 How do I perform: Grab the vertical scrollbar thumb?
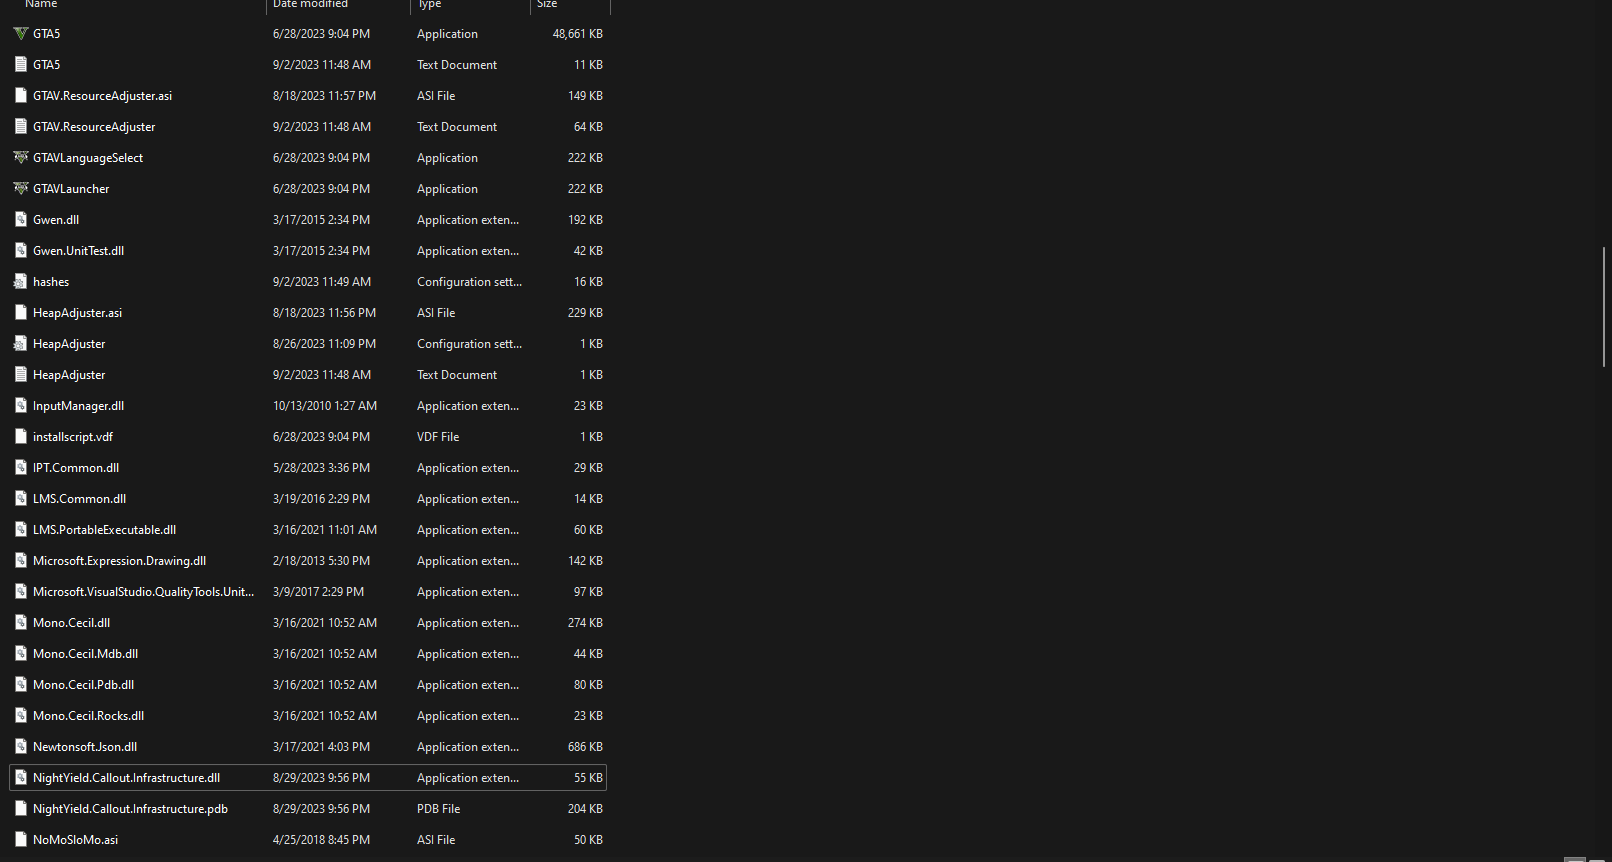point(1603,307)
